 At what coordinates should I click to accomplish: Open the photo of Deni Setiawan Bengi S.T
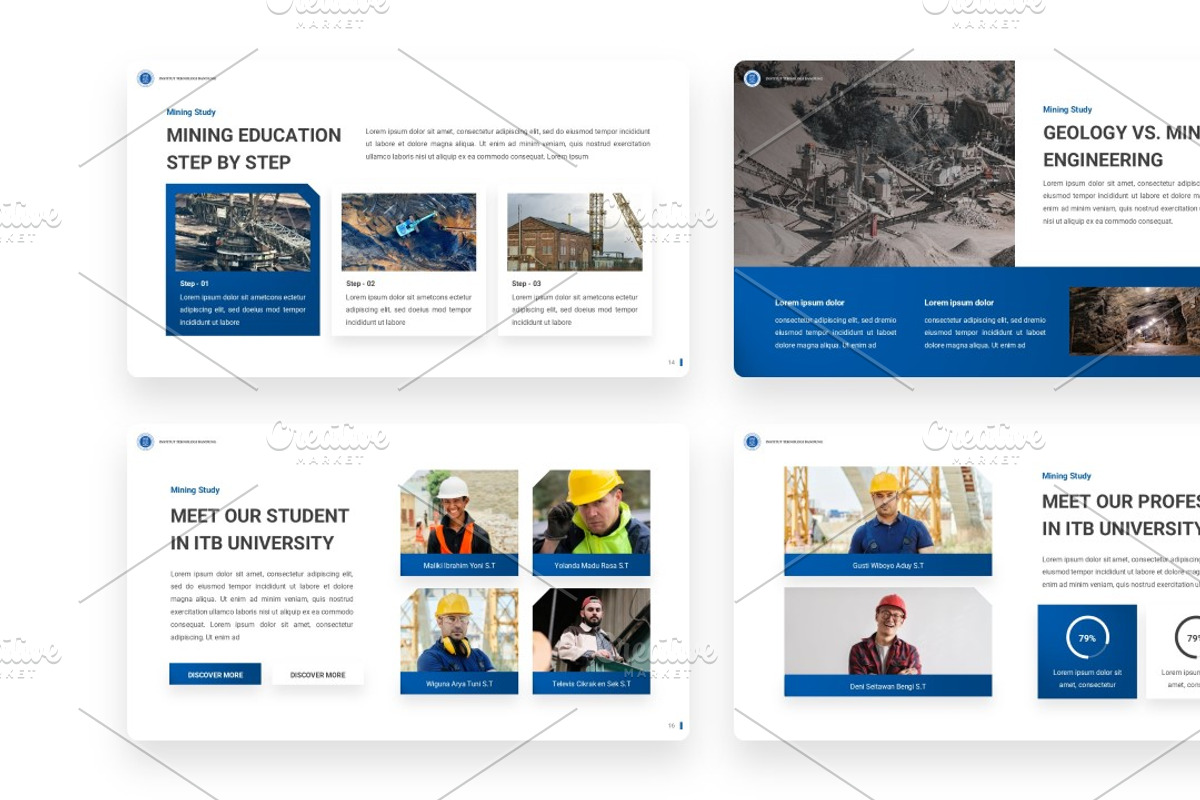click(x=888, y=631)
